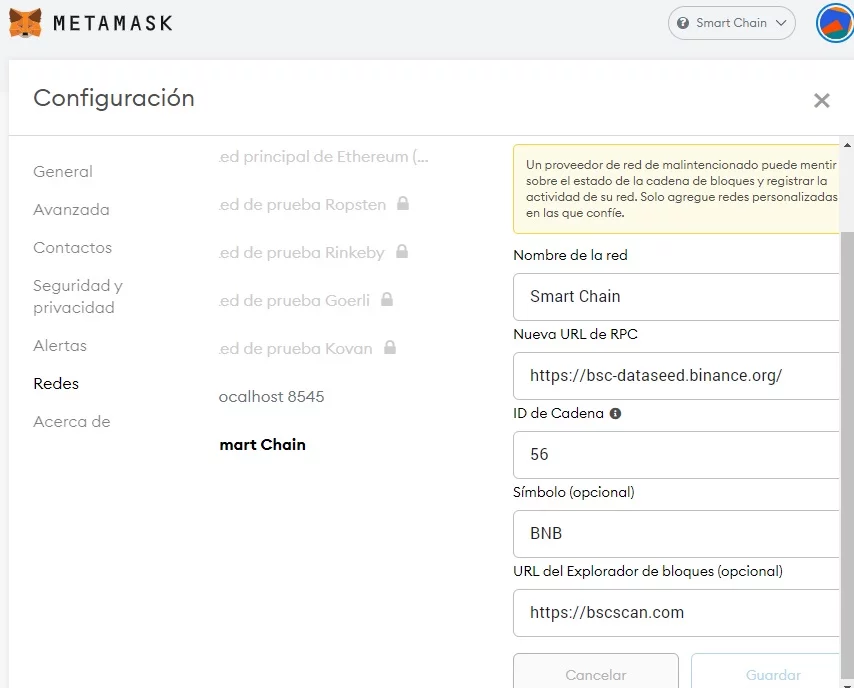
Task: Select Red de prueba Kovan network
Action: point(296,349)
